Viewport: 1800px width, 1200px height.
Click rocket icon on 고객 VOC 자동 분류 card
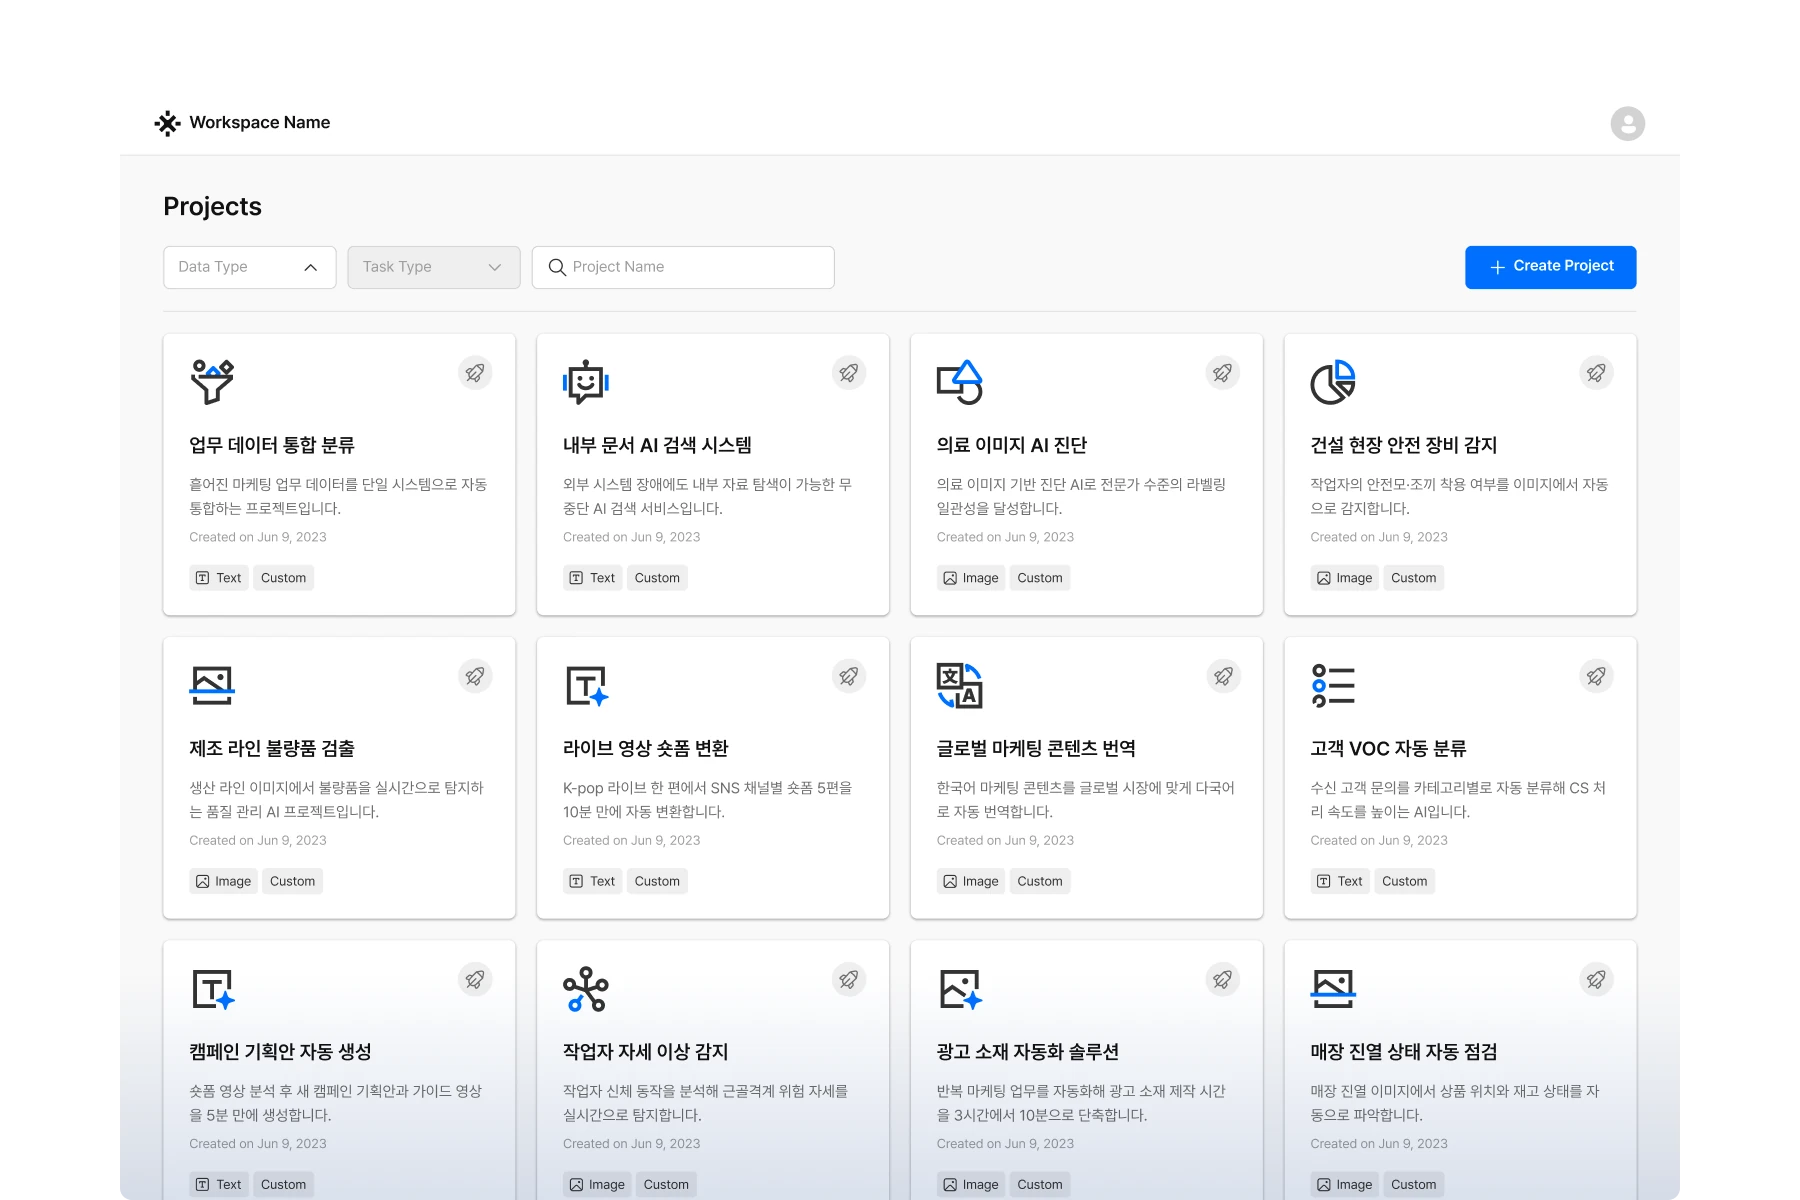click(x=1597, y=676)
